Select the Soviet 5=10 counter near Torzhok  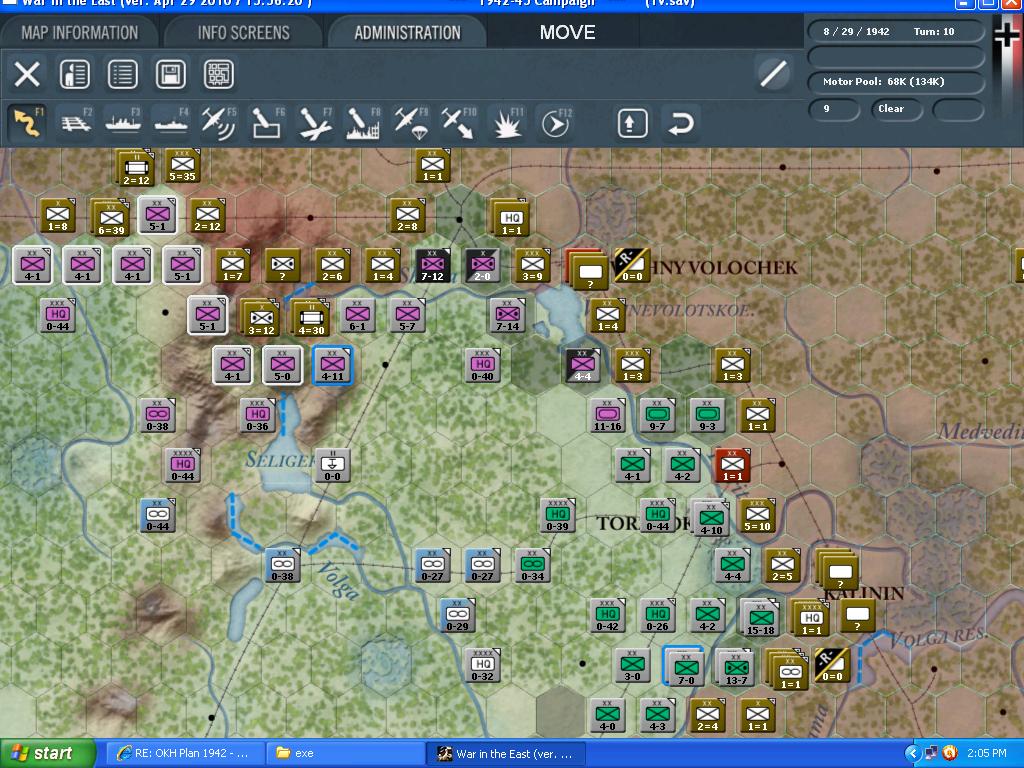pyautogui.click(x=758, y=515)
